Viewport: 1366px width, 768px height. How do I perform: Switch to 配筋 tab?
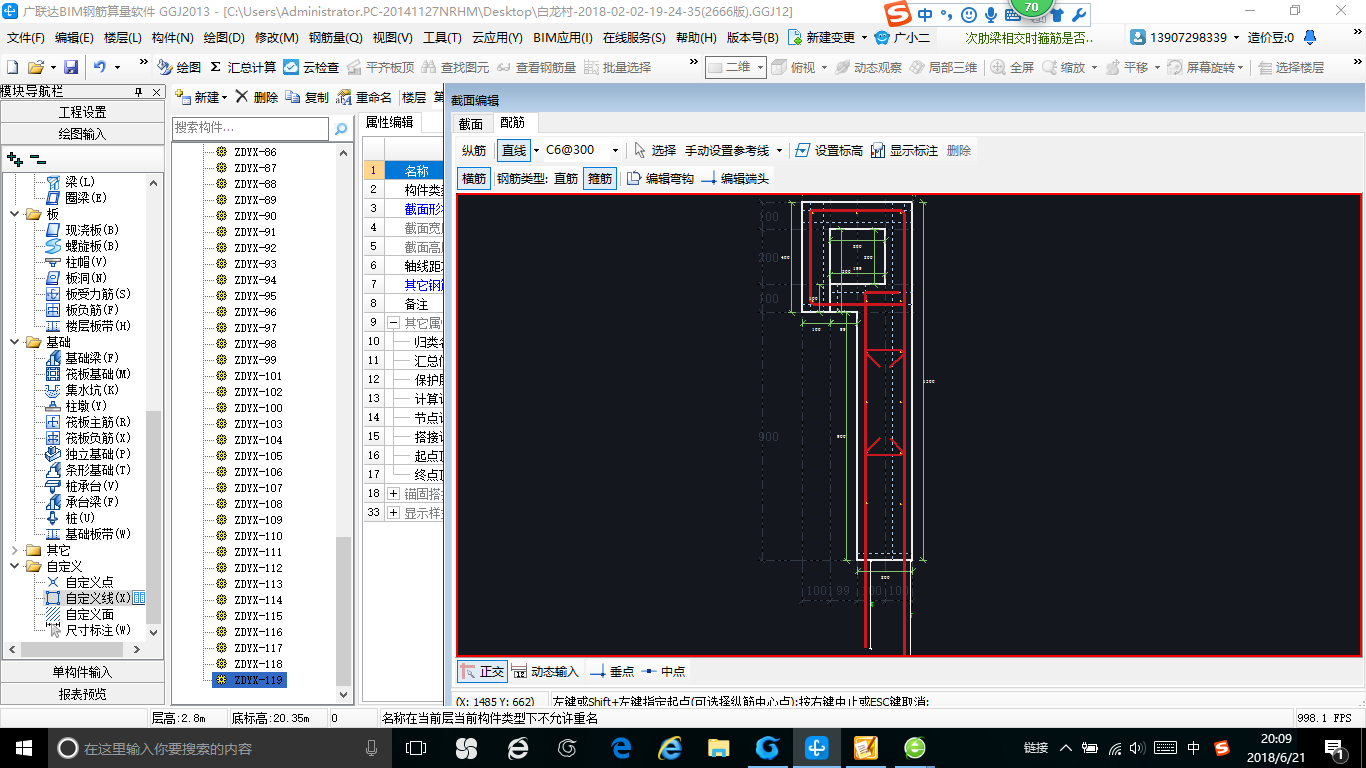point(512,123)
